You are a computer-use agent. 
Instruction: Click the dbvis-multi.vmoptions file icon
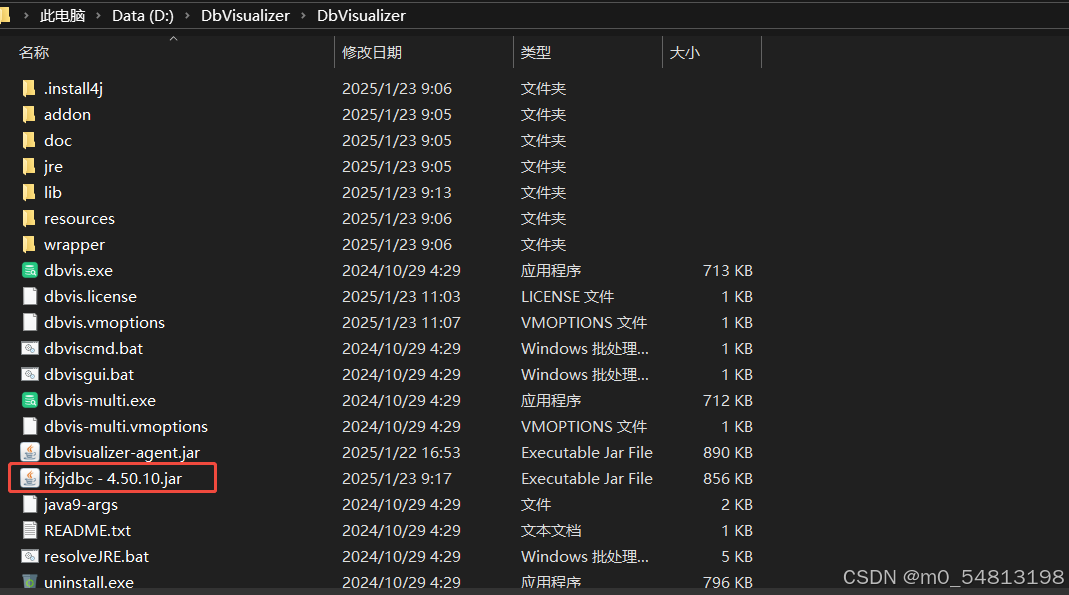tap(29, 426)
